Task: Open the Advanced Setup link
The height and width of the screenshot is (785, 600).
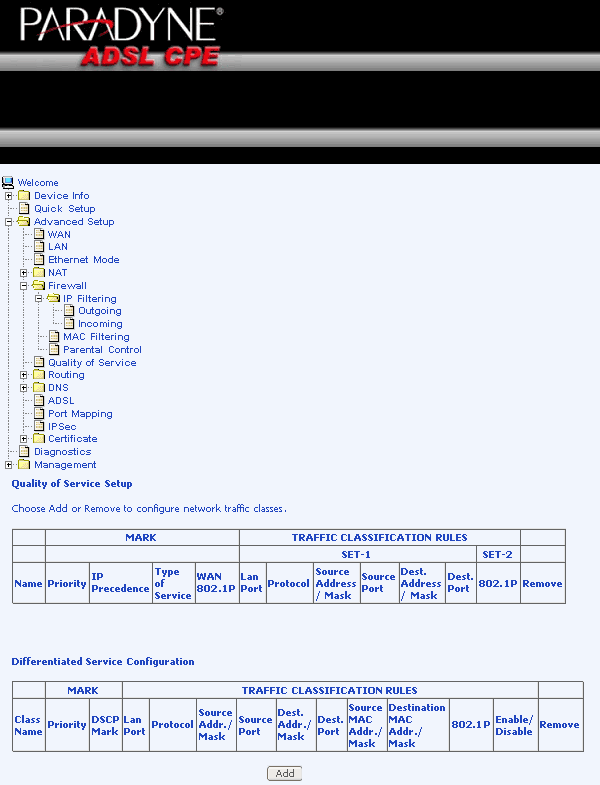Action: pyautogui.click(x=74, y=222)
